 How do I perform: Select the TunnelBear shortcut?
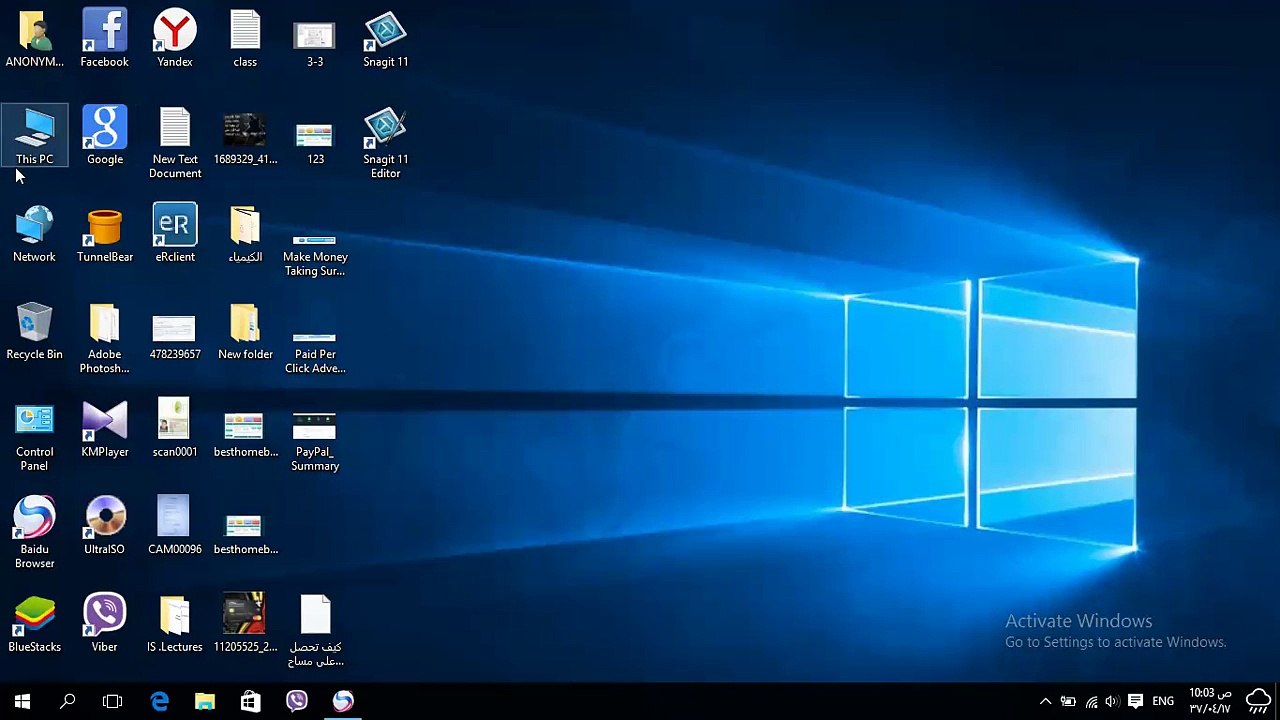coord(105,234)
